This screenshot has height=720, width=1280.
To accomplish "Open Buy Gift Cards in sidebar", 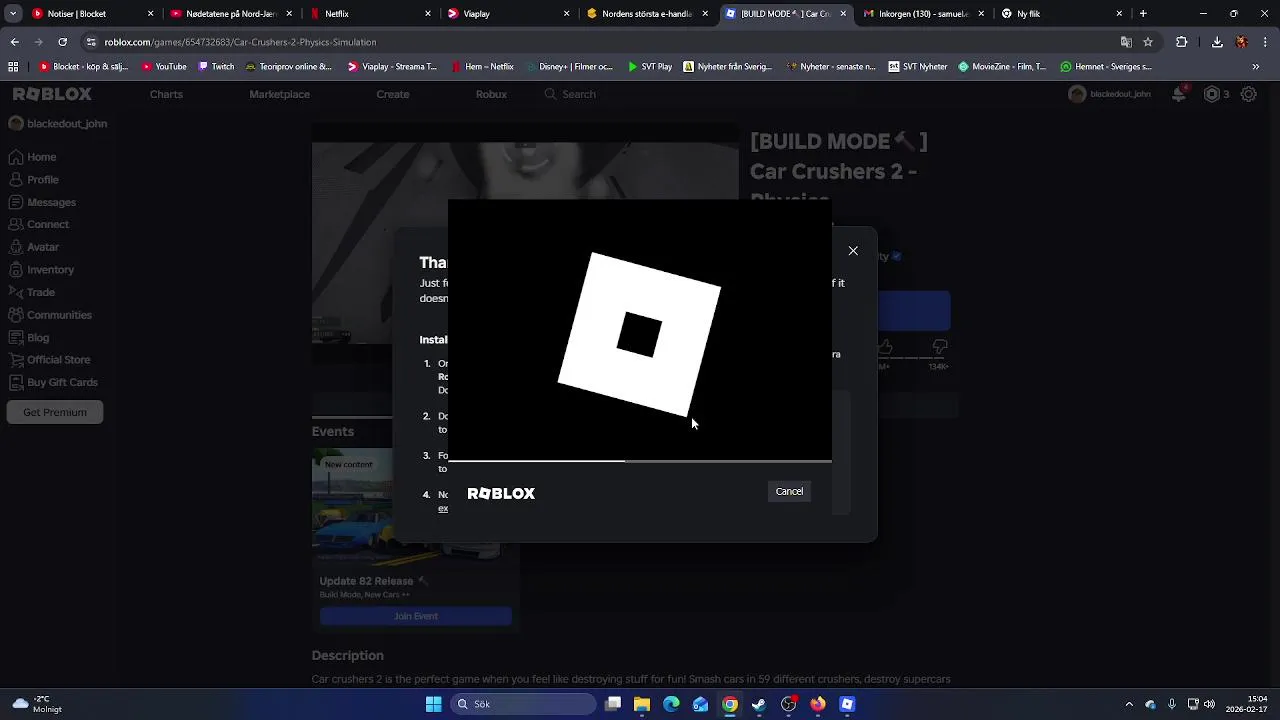I will pos(53,382).
